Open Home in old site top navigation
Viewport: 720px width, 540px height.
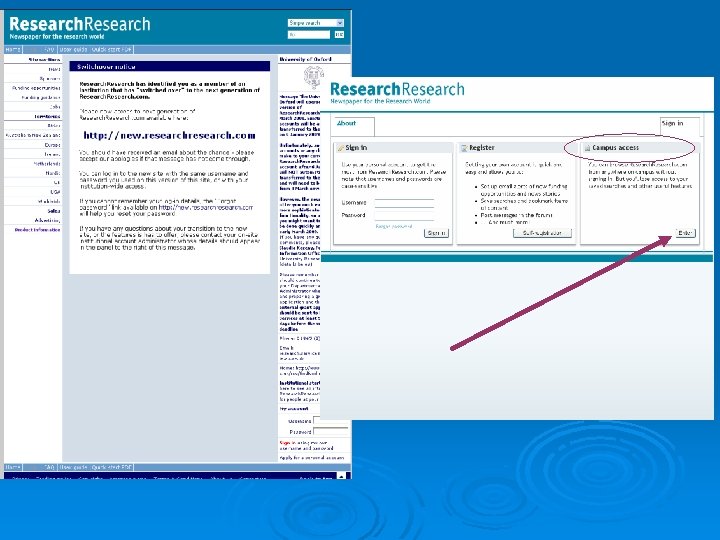click(x=13, y=49)
